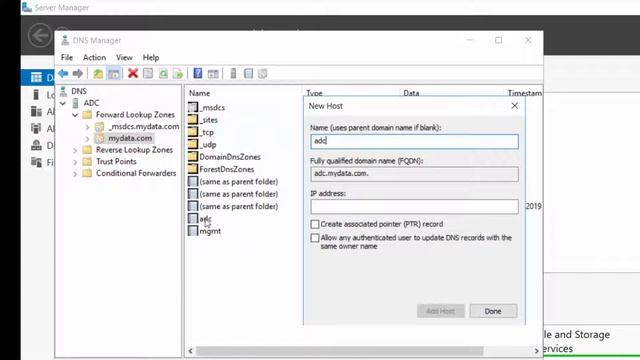The image size is (640, 360).
Task: Expand the Conditional Forwarders node
Action: tap(75, 174)
